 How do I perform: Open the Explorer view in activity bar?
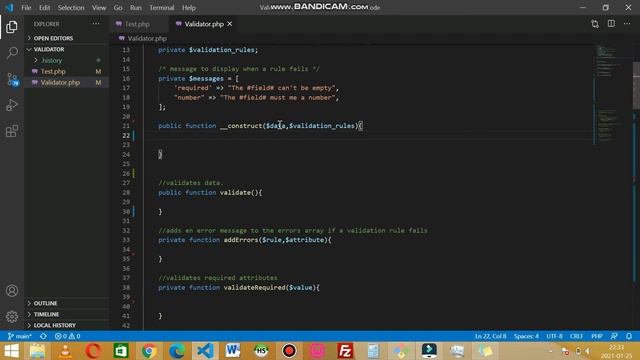point(12,27)
